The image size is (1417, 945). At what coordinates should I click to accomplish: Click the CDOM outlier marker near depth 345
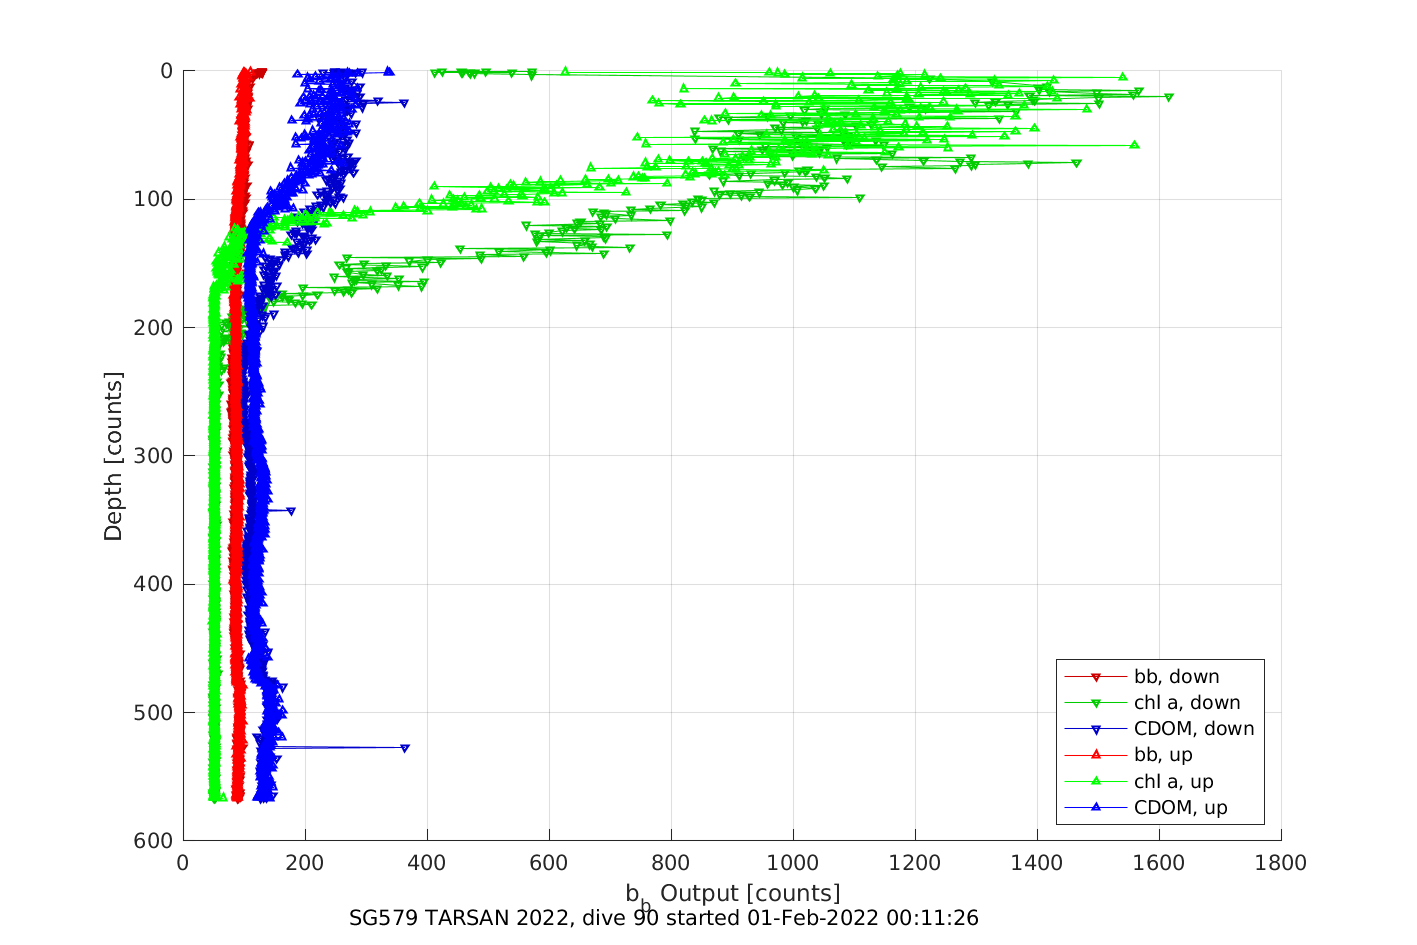click(291, 511)
